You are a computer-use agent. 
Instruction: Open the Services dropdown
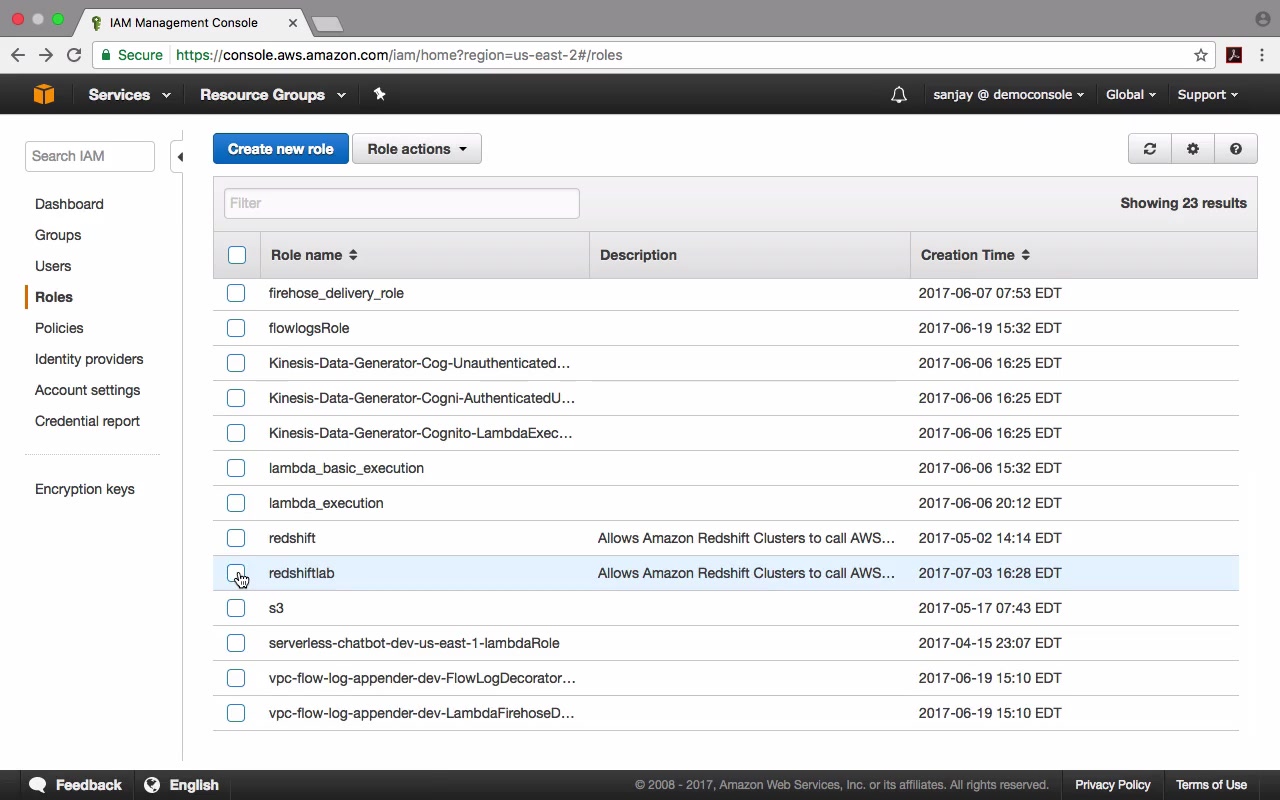[x=129, y=95]
